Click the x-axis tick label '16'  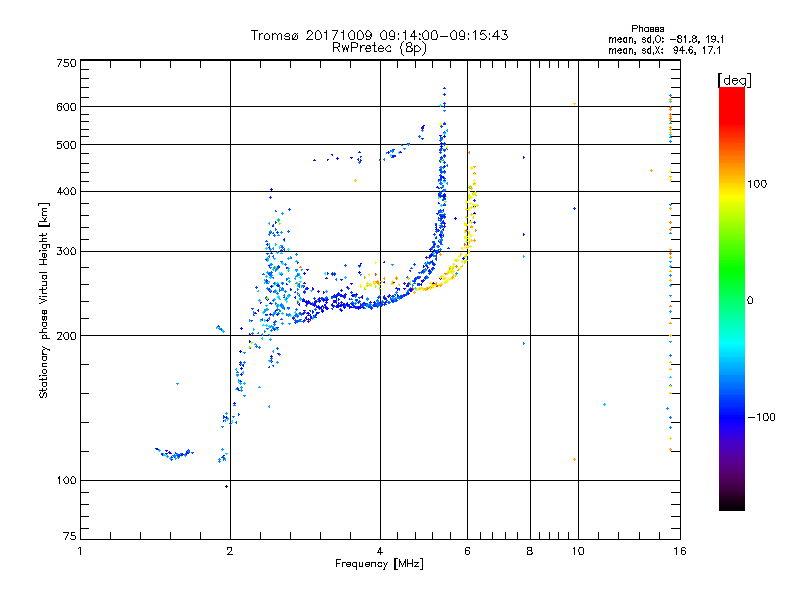click(680, 551)
